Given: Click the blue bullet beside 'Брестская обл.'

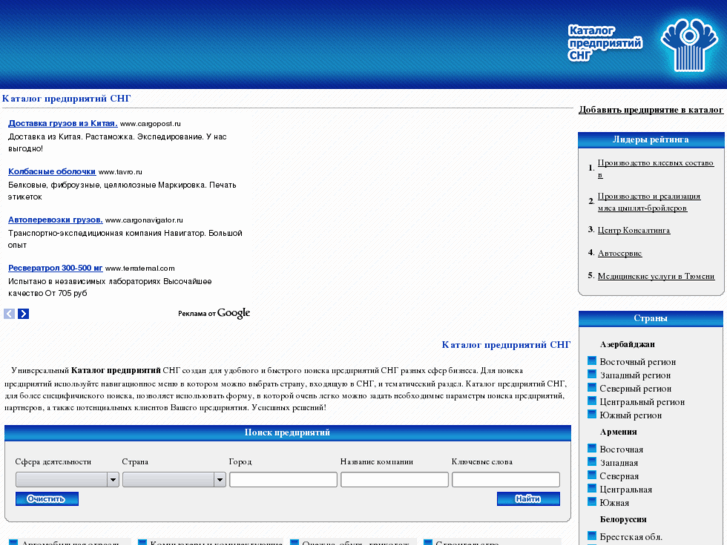Looking at the screenshot, I should (592, 536).
